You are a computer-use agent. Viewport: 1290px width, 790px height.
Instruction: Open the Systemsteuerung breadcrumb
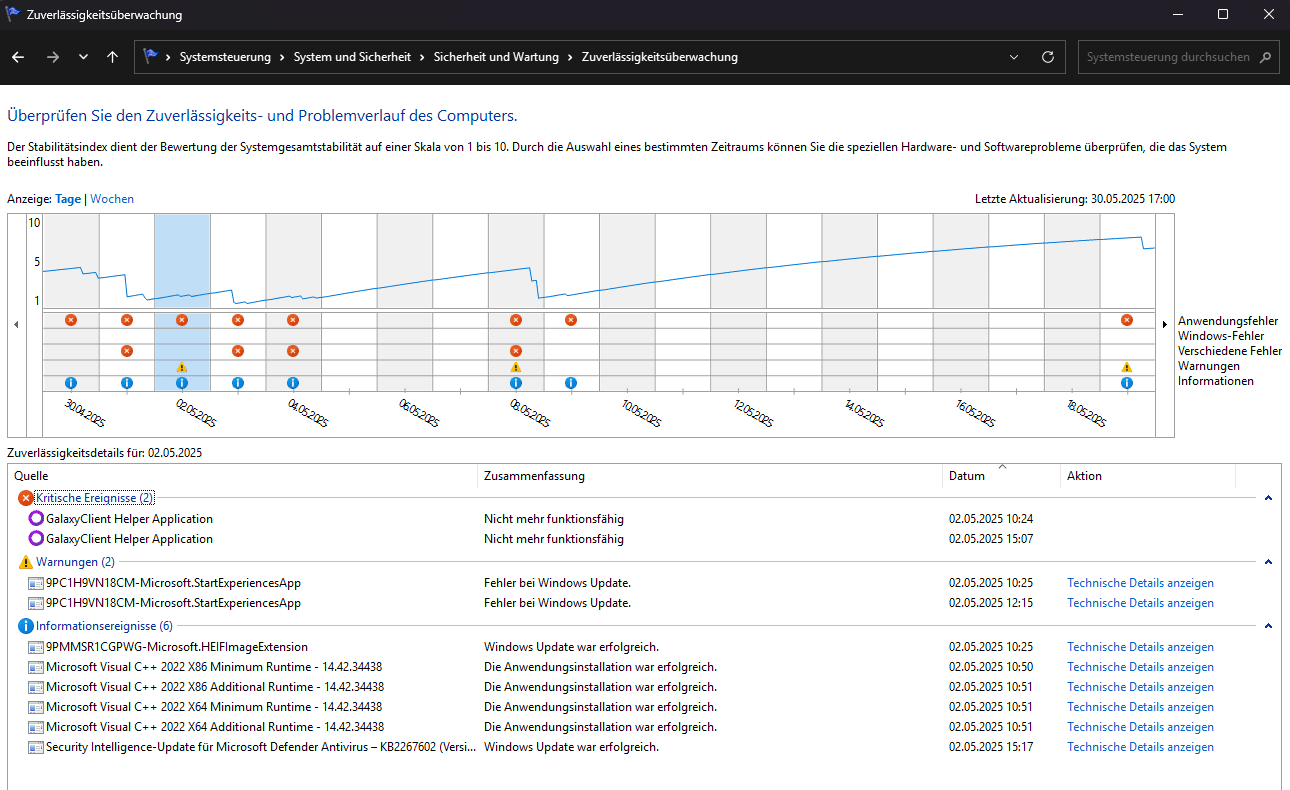(x=225, y=57)
